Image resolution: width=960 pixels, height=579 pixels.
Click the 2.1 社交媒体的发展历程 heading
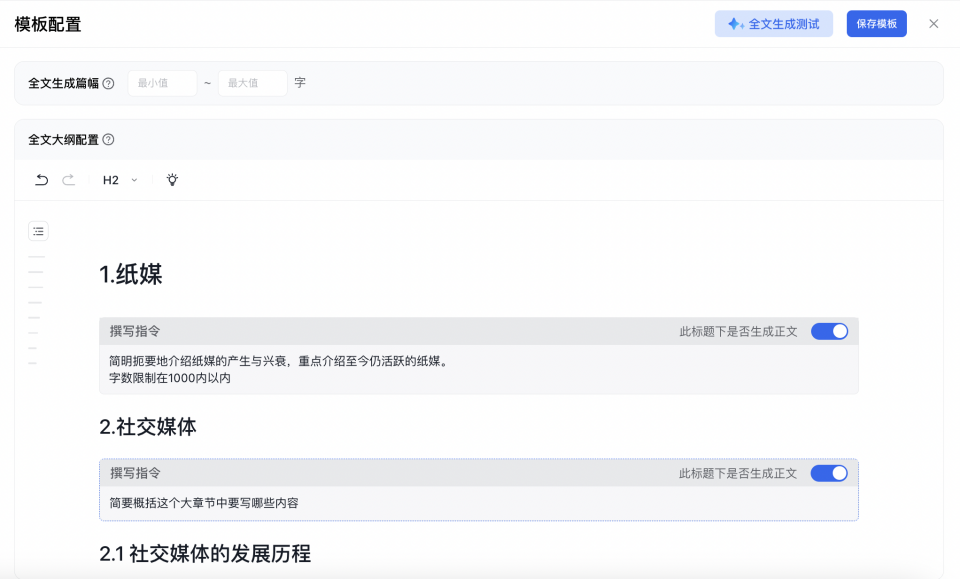(205, 554)
